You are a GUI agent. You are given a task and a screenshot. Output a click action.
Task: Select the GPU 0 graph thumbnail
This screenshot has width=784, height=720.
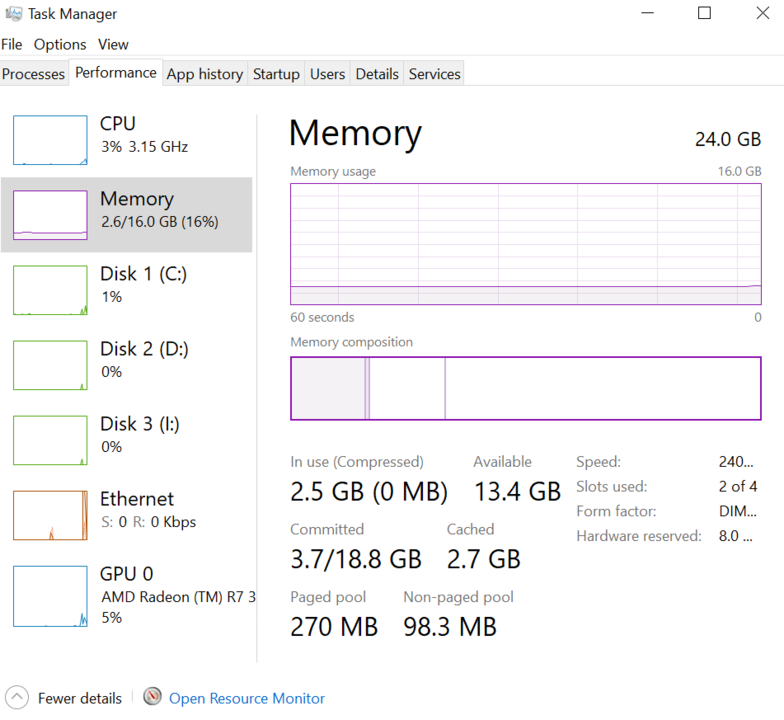(50, 596)
